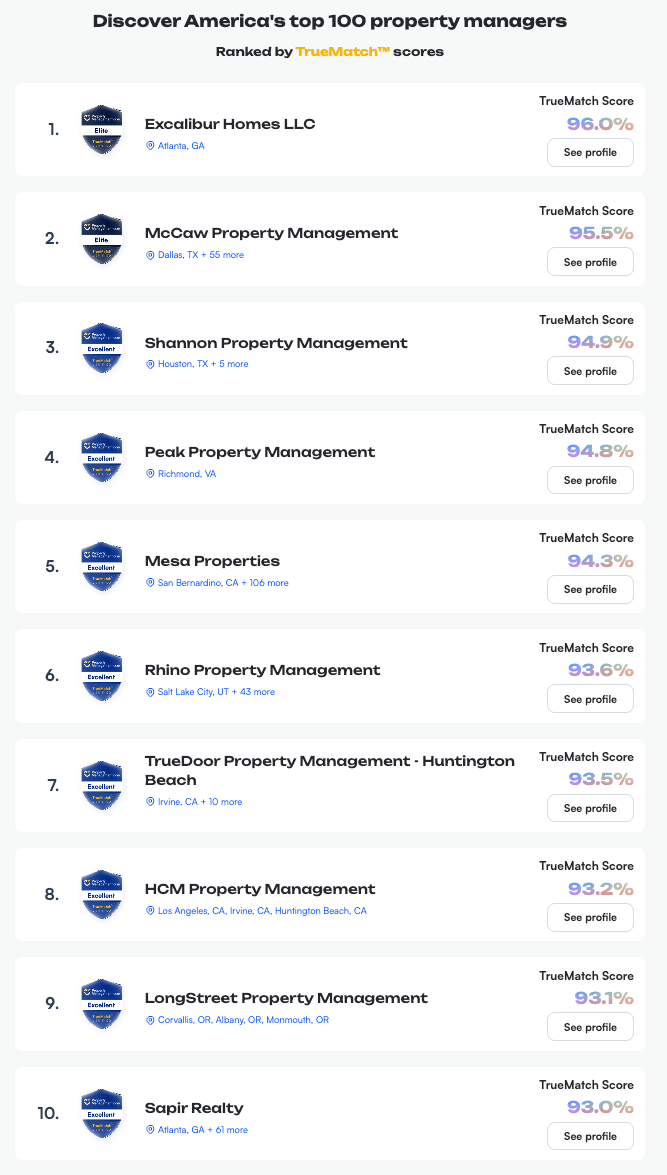Viewport: 667px width, 1175px height.
Task: Click the Excellent badge for Shannon Property Management
Action: 101,347
